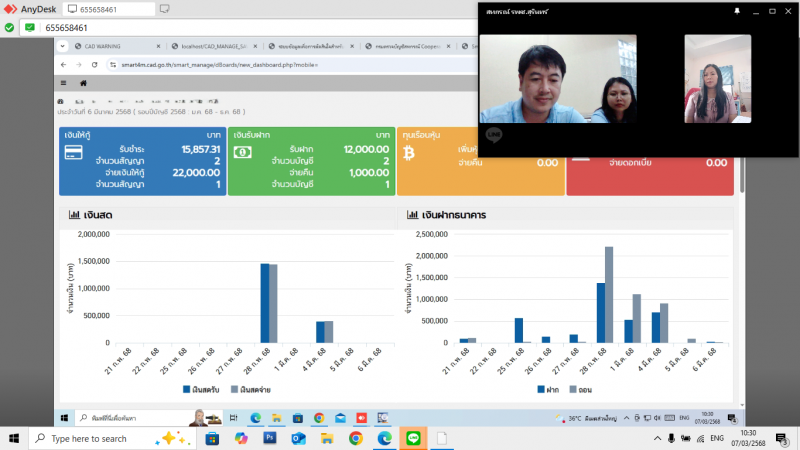Click the green monitor icon in AnyDesk

point(30,28)
